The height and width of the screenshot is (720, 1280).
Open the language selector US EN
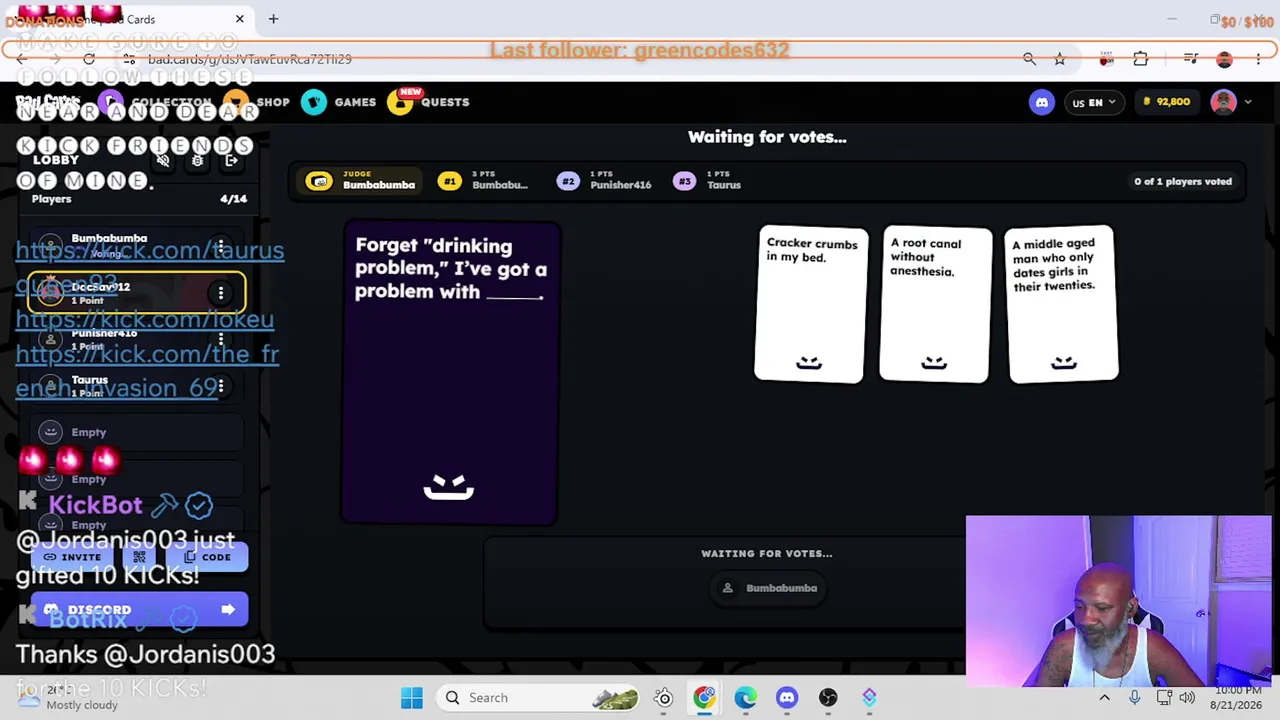click(1094, 102)
